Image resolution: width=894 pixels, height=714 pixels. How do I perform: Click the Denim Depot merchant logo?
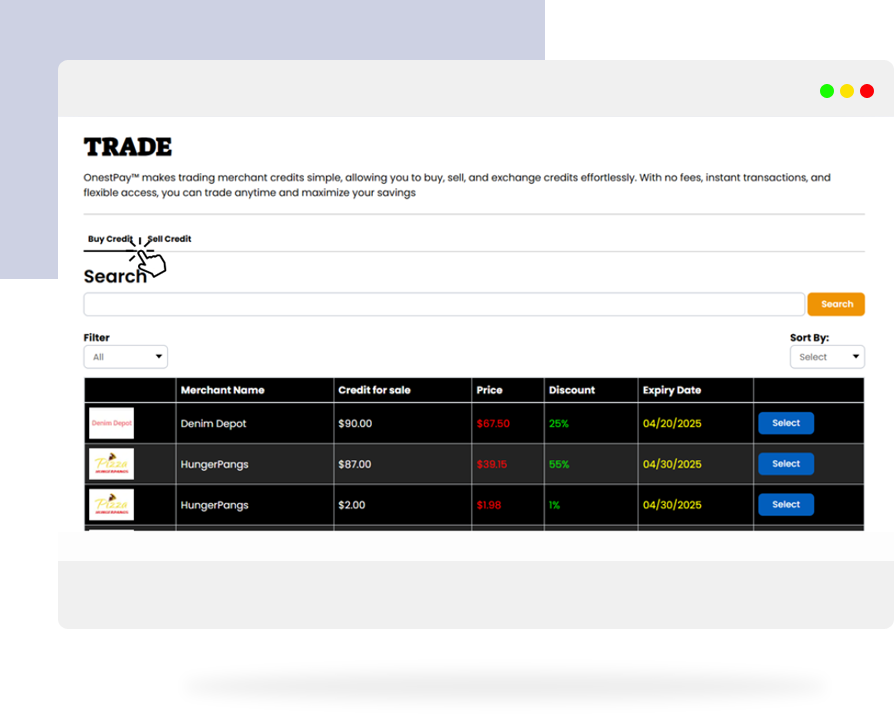tap(111, 423)
